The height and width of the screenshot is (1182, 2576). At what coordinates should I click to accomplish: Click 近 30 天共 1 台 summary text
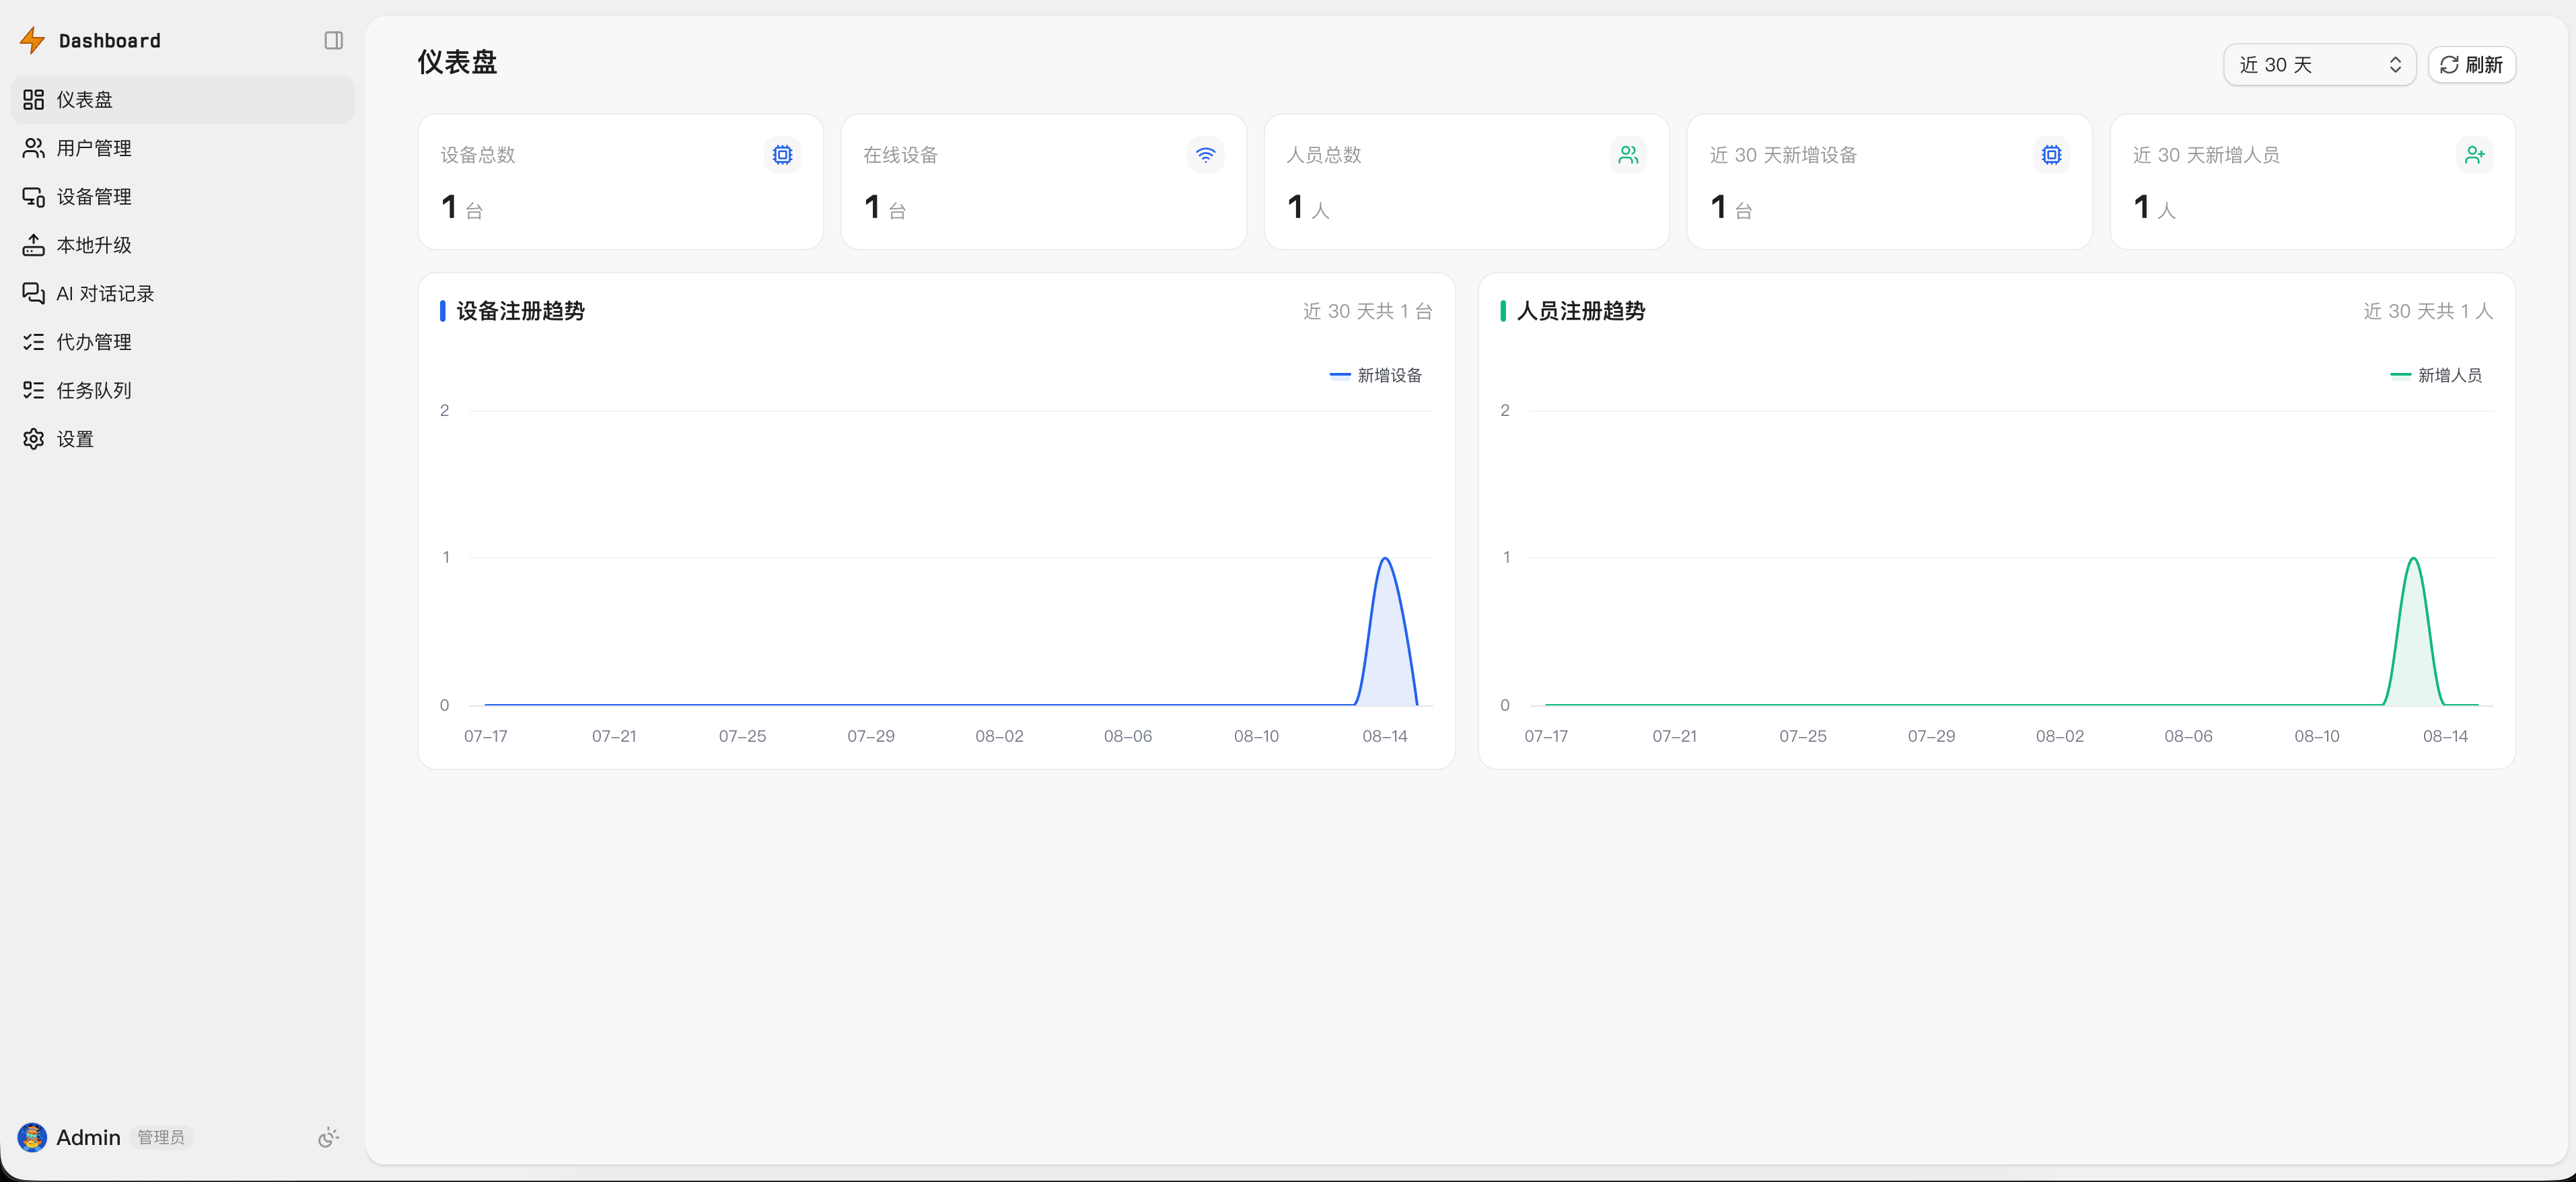pyautogui.click(x=1367, y=311)
